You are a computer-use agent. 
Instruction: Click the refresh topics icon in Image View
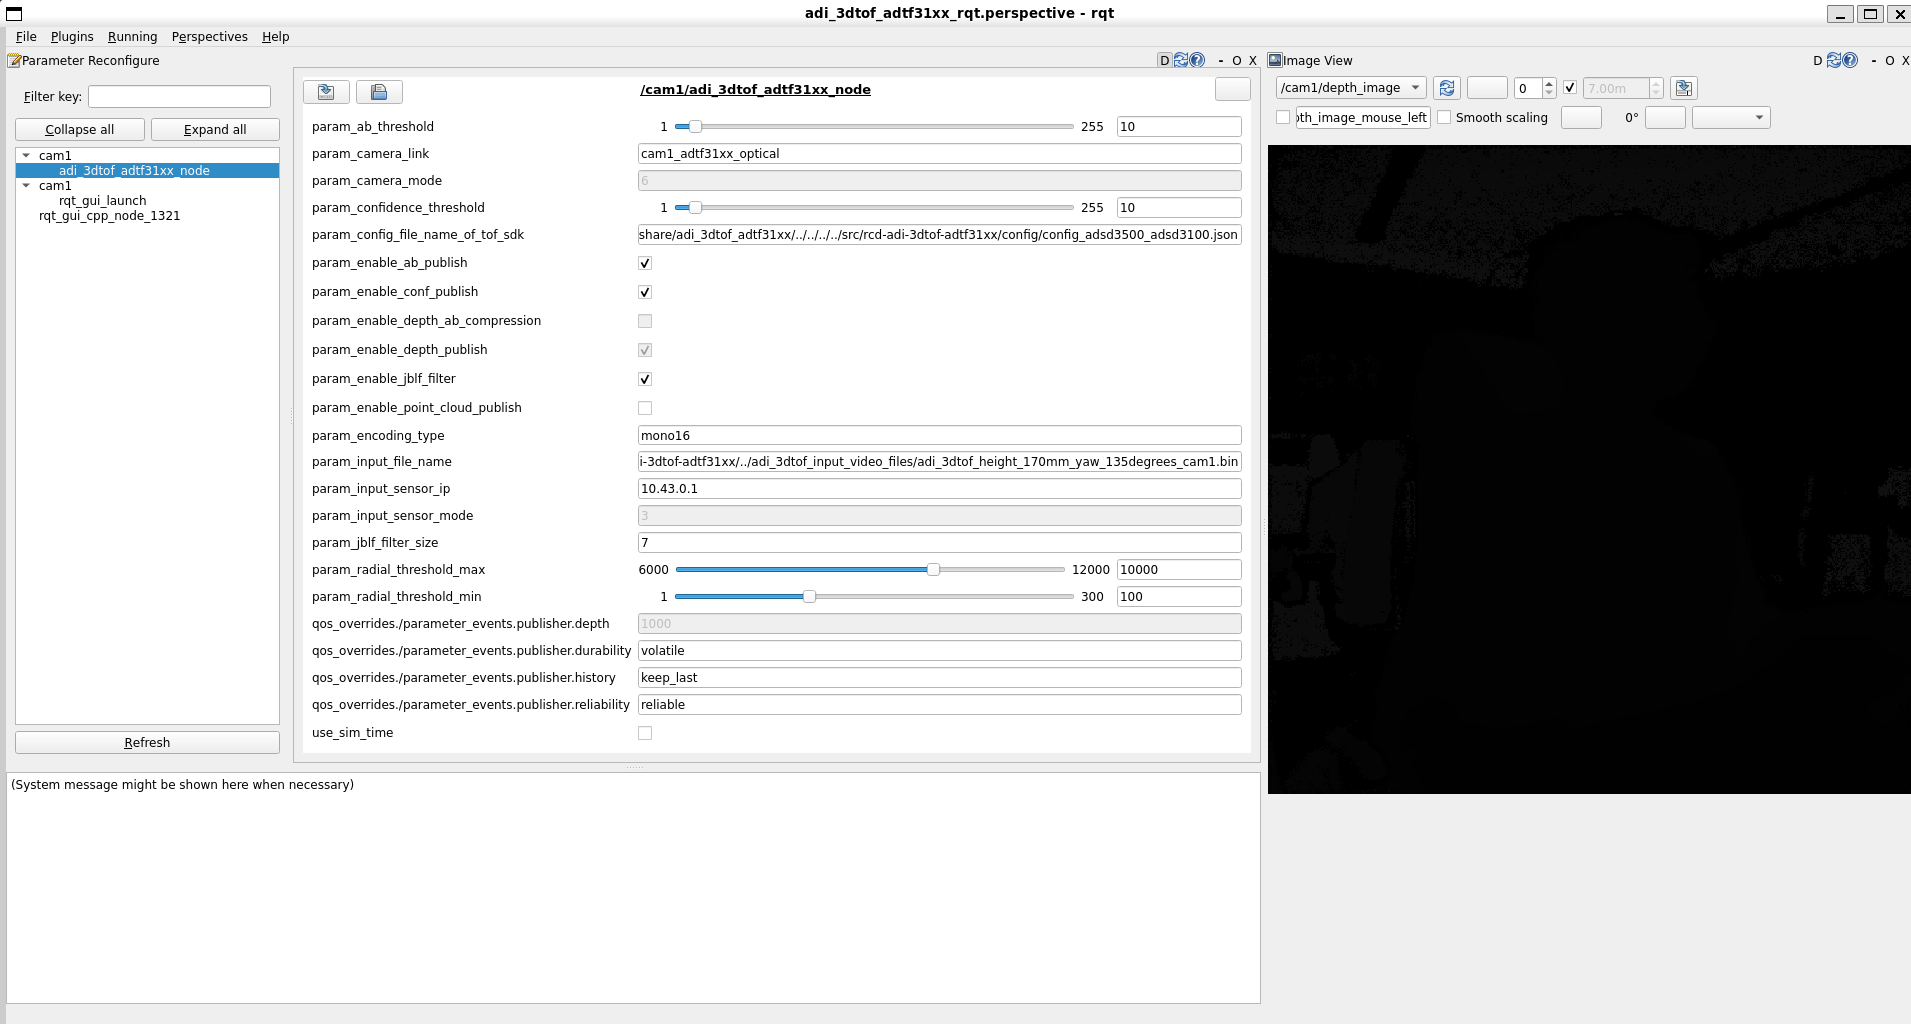1447,88
